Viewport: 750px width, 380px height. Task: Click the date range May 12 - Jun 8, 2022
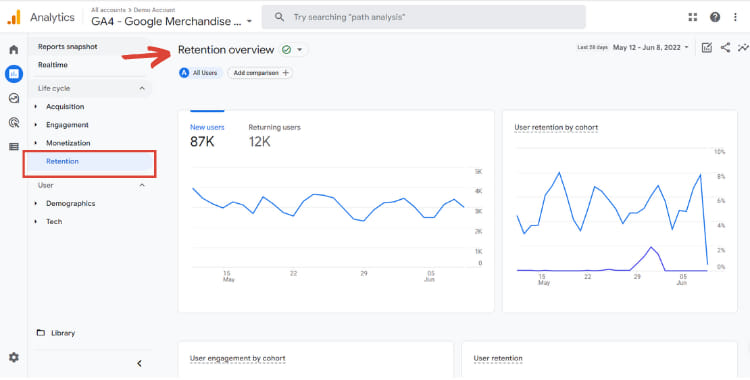[x=647, y=47]
